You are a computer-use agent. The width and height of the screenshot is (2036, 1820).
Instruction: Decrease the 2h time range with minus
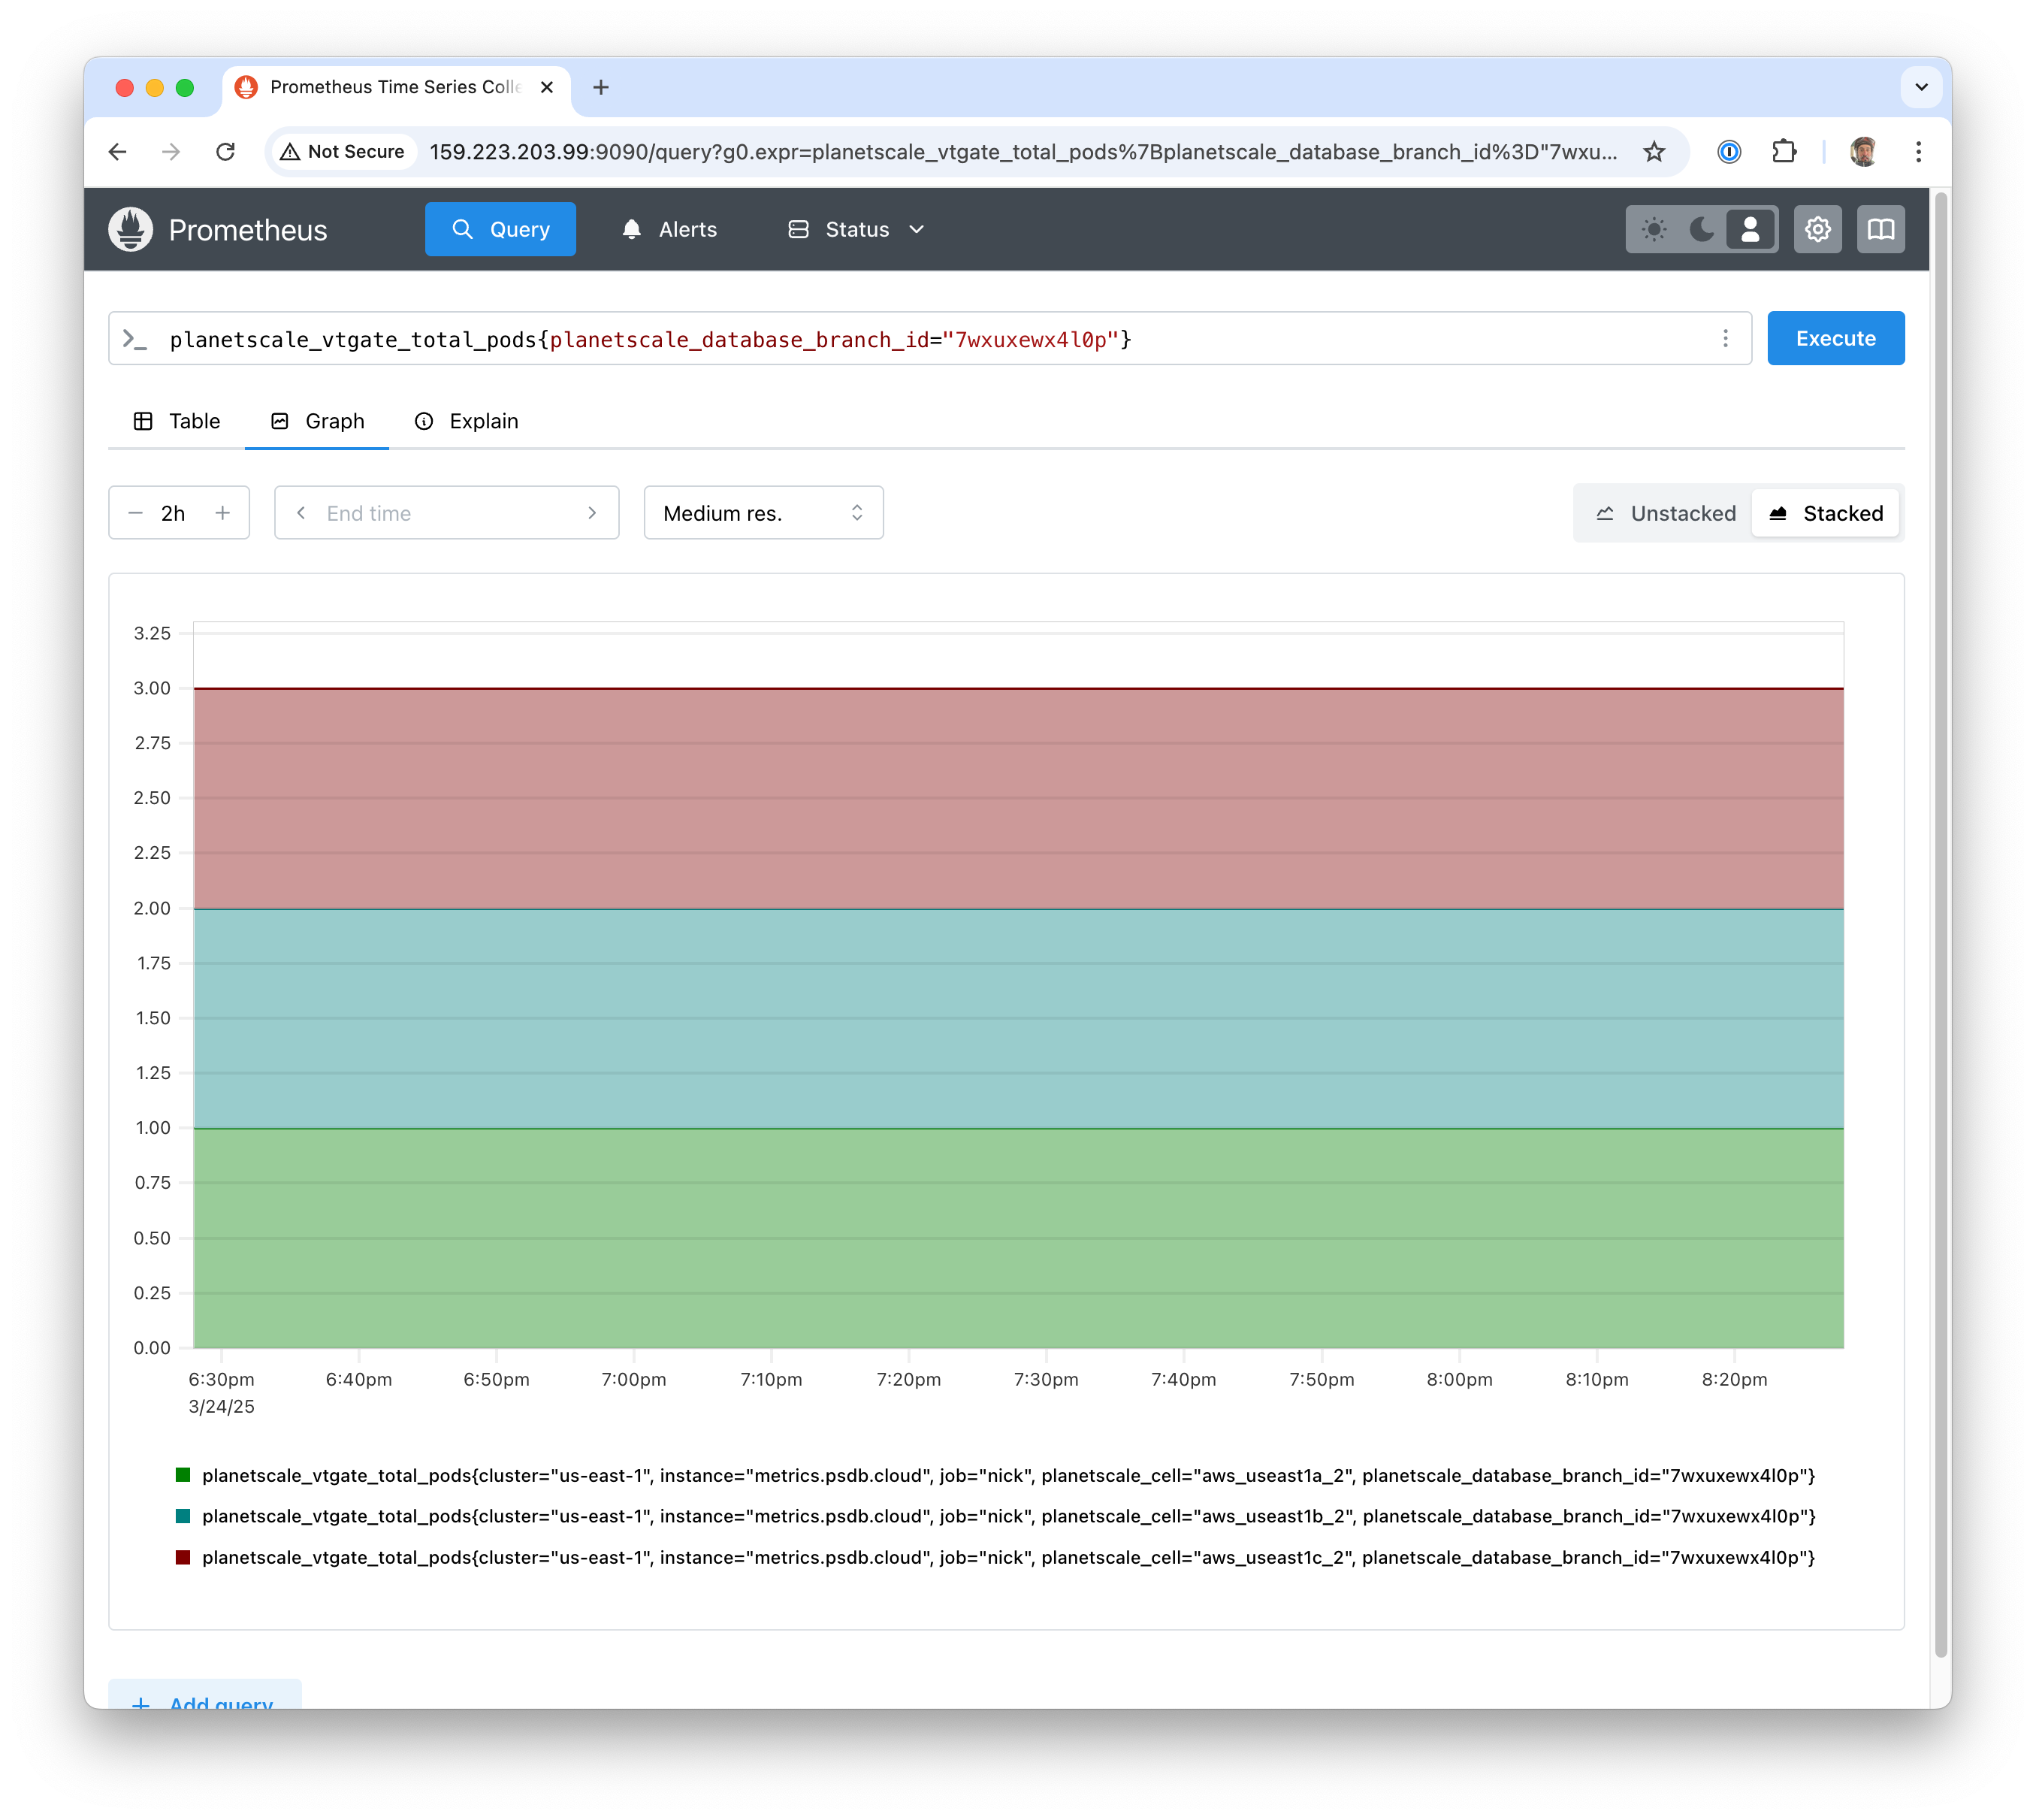tap(137, 513)
